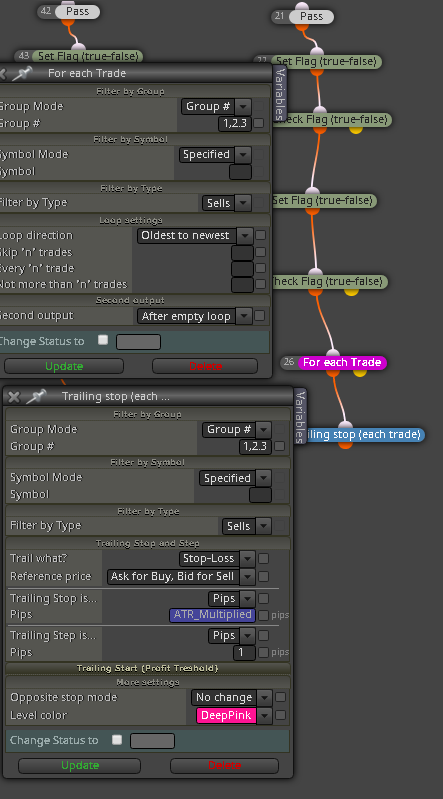
Task: Pin the For each Trade panel
Action: point(22,73)
